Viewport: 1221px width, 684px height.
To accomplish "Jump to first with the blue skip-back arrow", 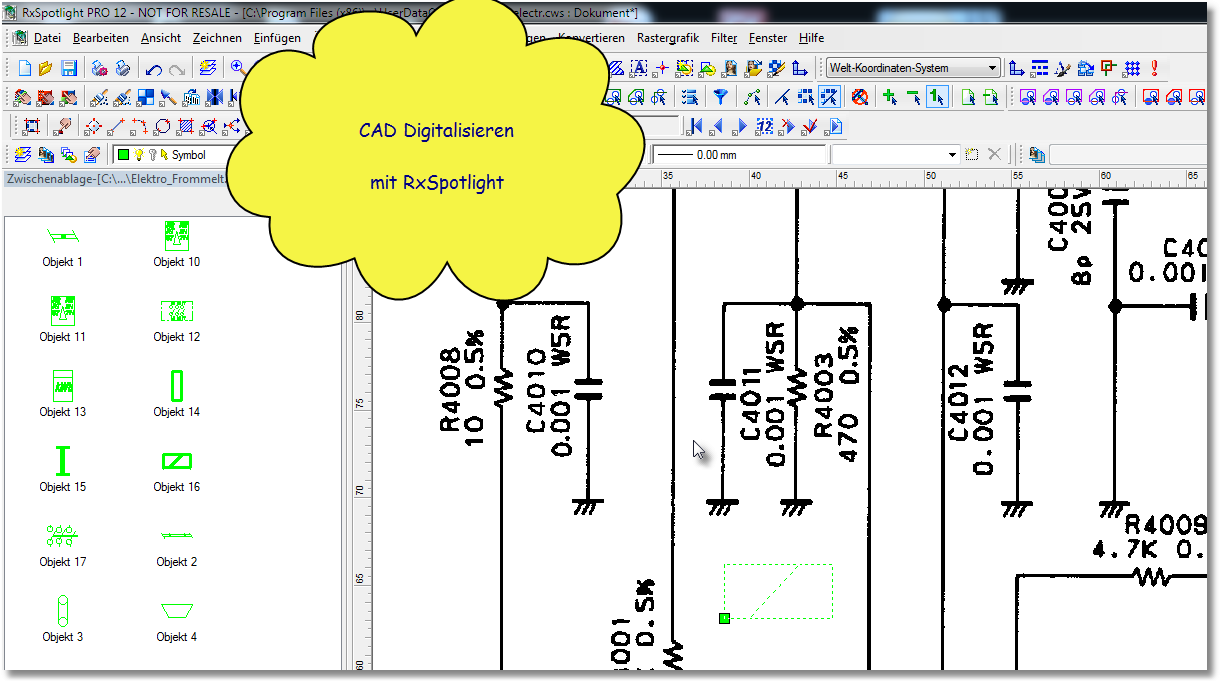I will point(696,126).
